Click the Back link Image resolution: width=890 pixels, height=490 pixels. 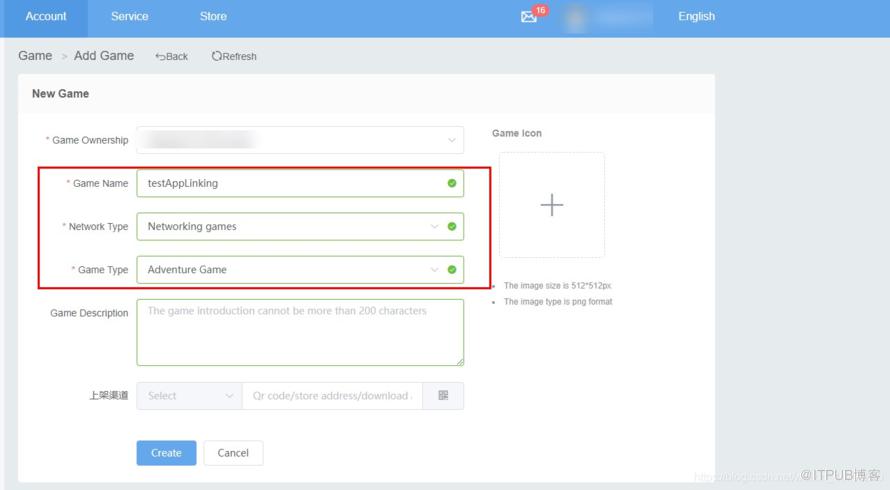tap(171, 56)
